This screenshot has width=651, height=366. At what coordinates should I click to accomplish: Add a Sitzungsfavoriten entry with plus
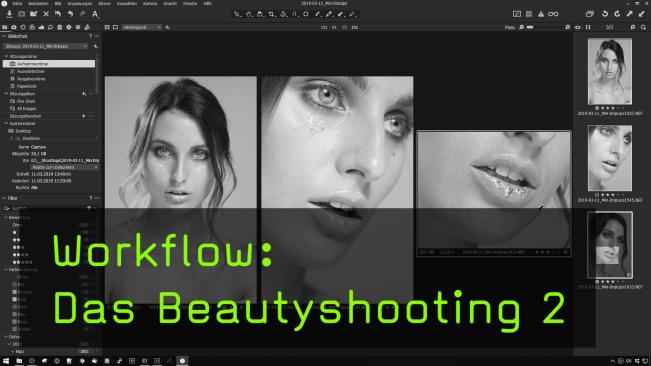point(84,116)
